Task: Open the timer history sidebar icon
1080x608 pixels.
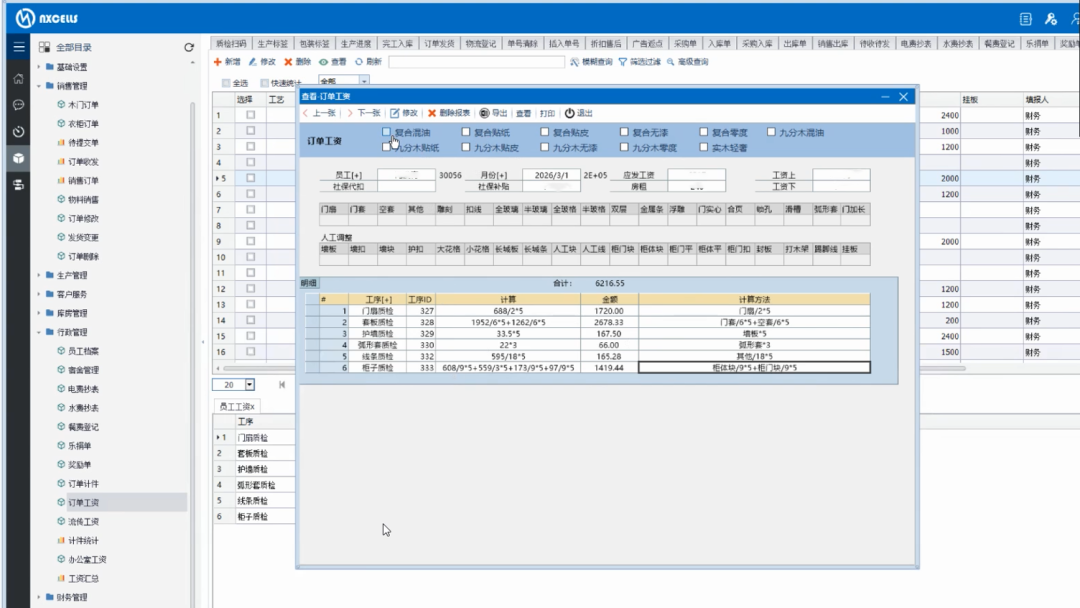Action: click(x=19, y=132)
